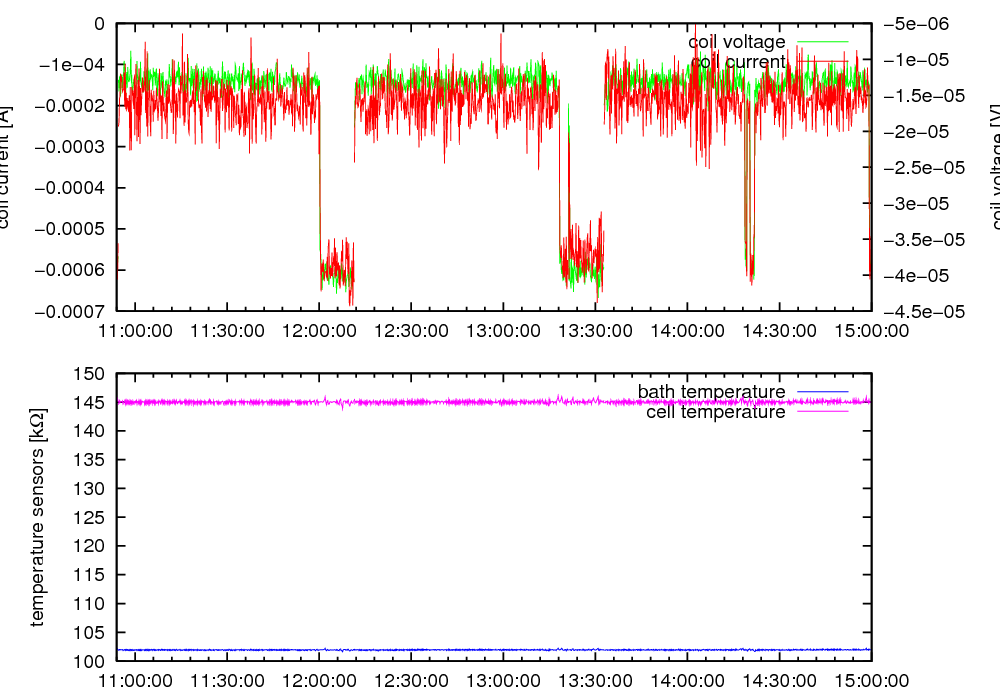Screen dimensions: 1000x700
Task: Select the 'coil voltage' legend label
Action: pos(736,42)
